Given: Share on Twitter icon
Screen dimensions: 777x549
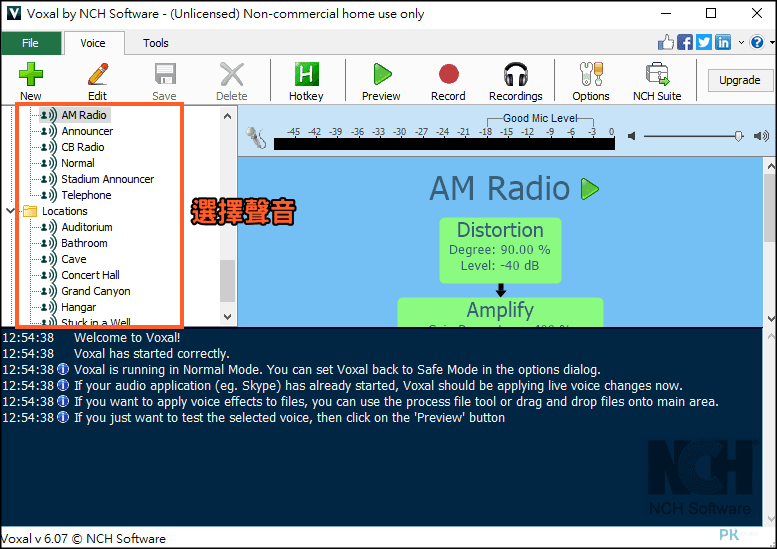Looking at the screenshot, I should pos(704,42).
